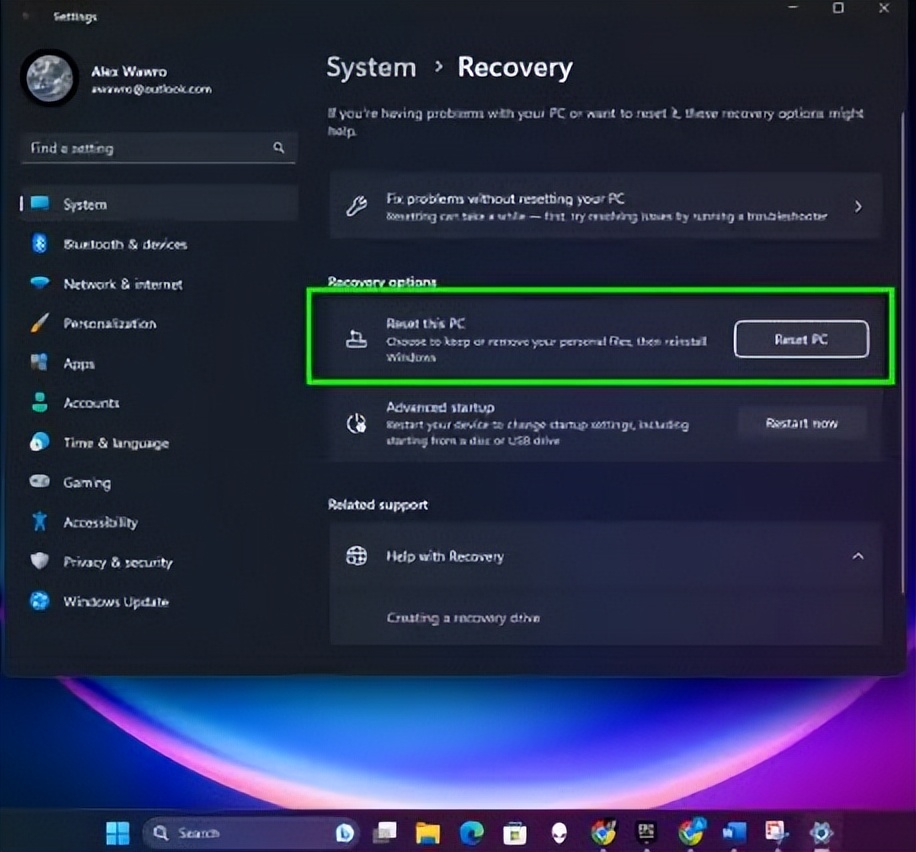Collapse the Help with Recovery section
This screenshot has height=852, width=916.
coord(858,556)
